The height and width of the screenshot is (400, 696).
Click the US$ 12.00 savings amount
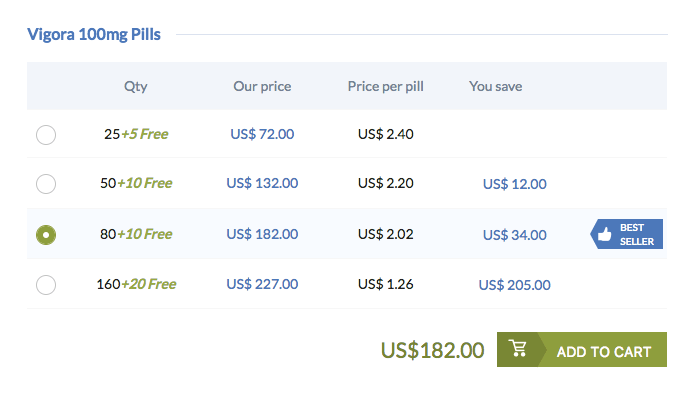click(514, 184)
